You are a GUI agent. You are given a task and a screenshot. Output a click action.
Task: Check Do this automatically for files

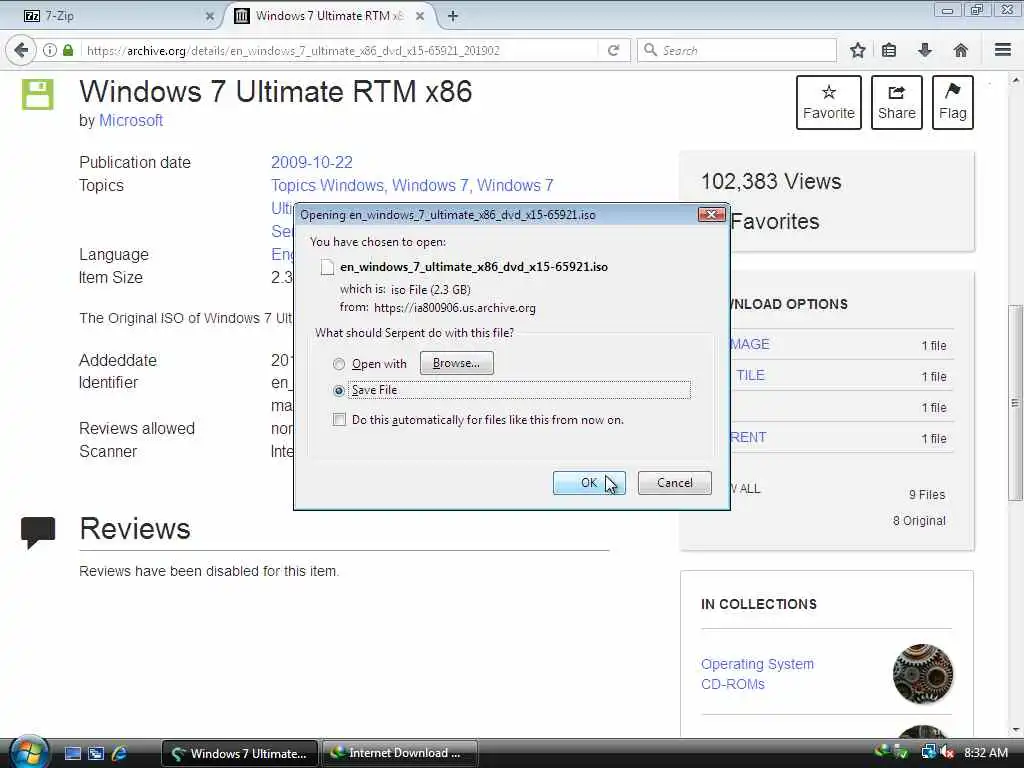[339, 419]
